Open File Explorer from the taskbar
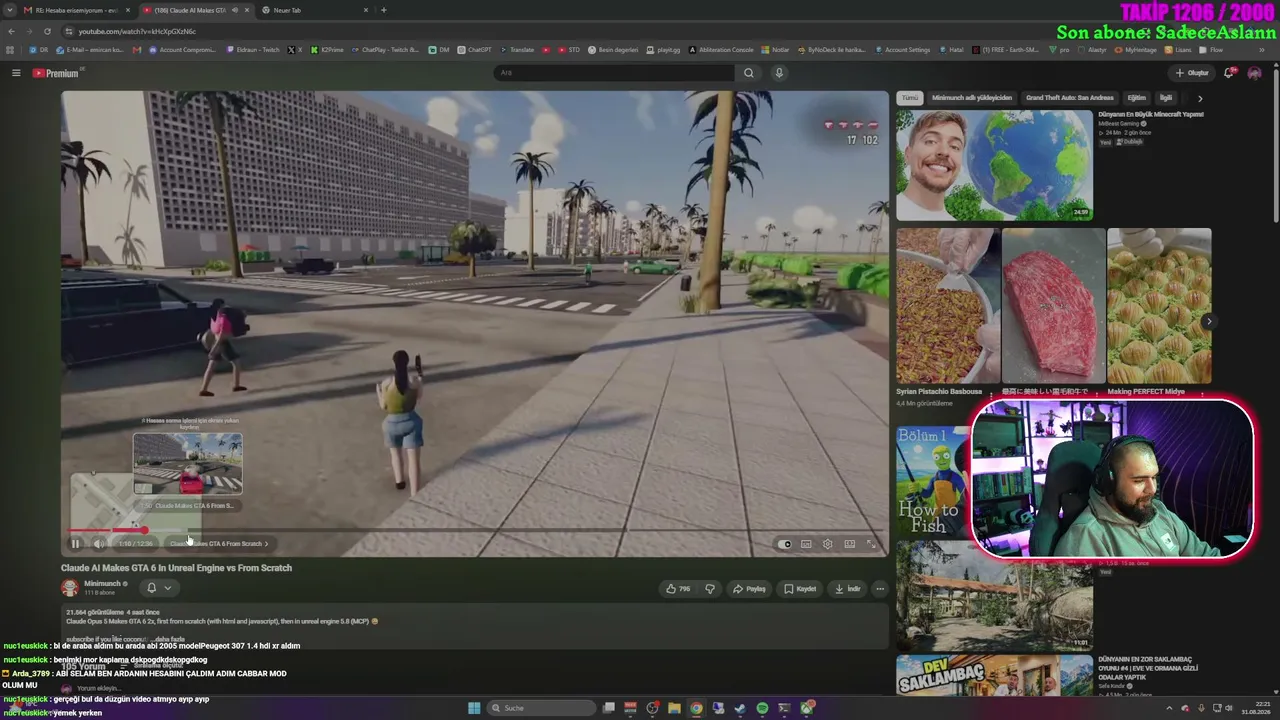 tap(674, 708)
